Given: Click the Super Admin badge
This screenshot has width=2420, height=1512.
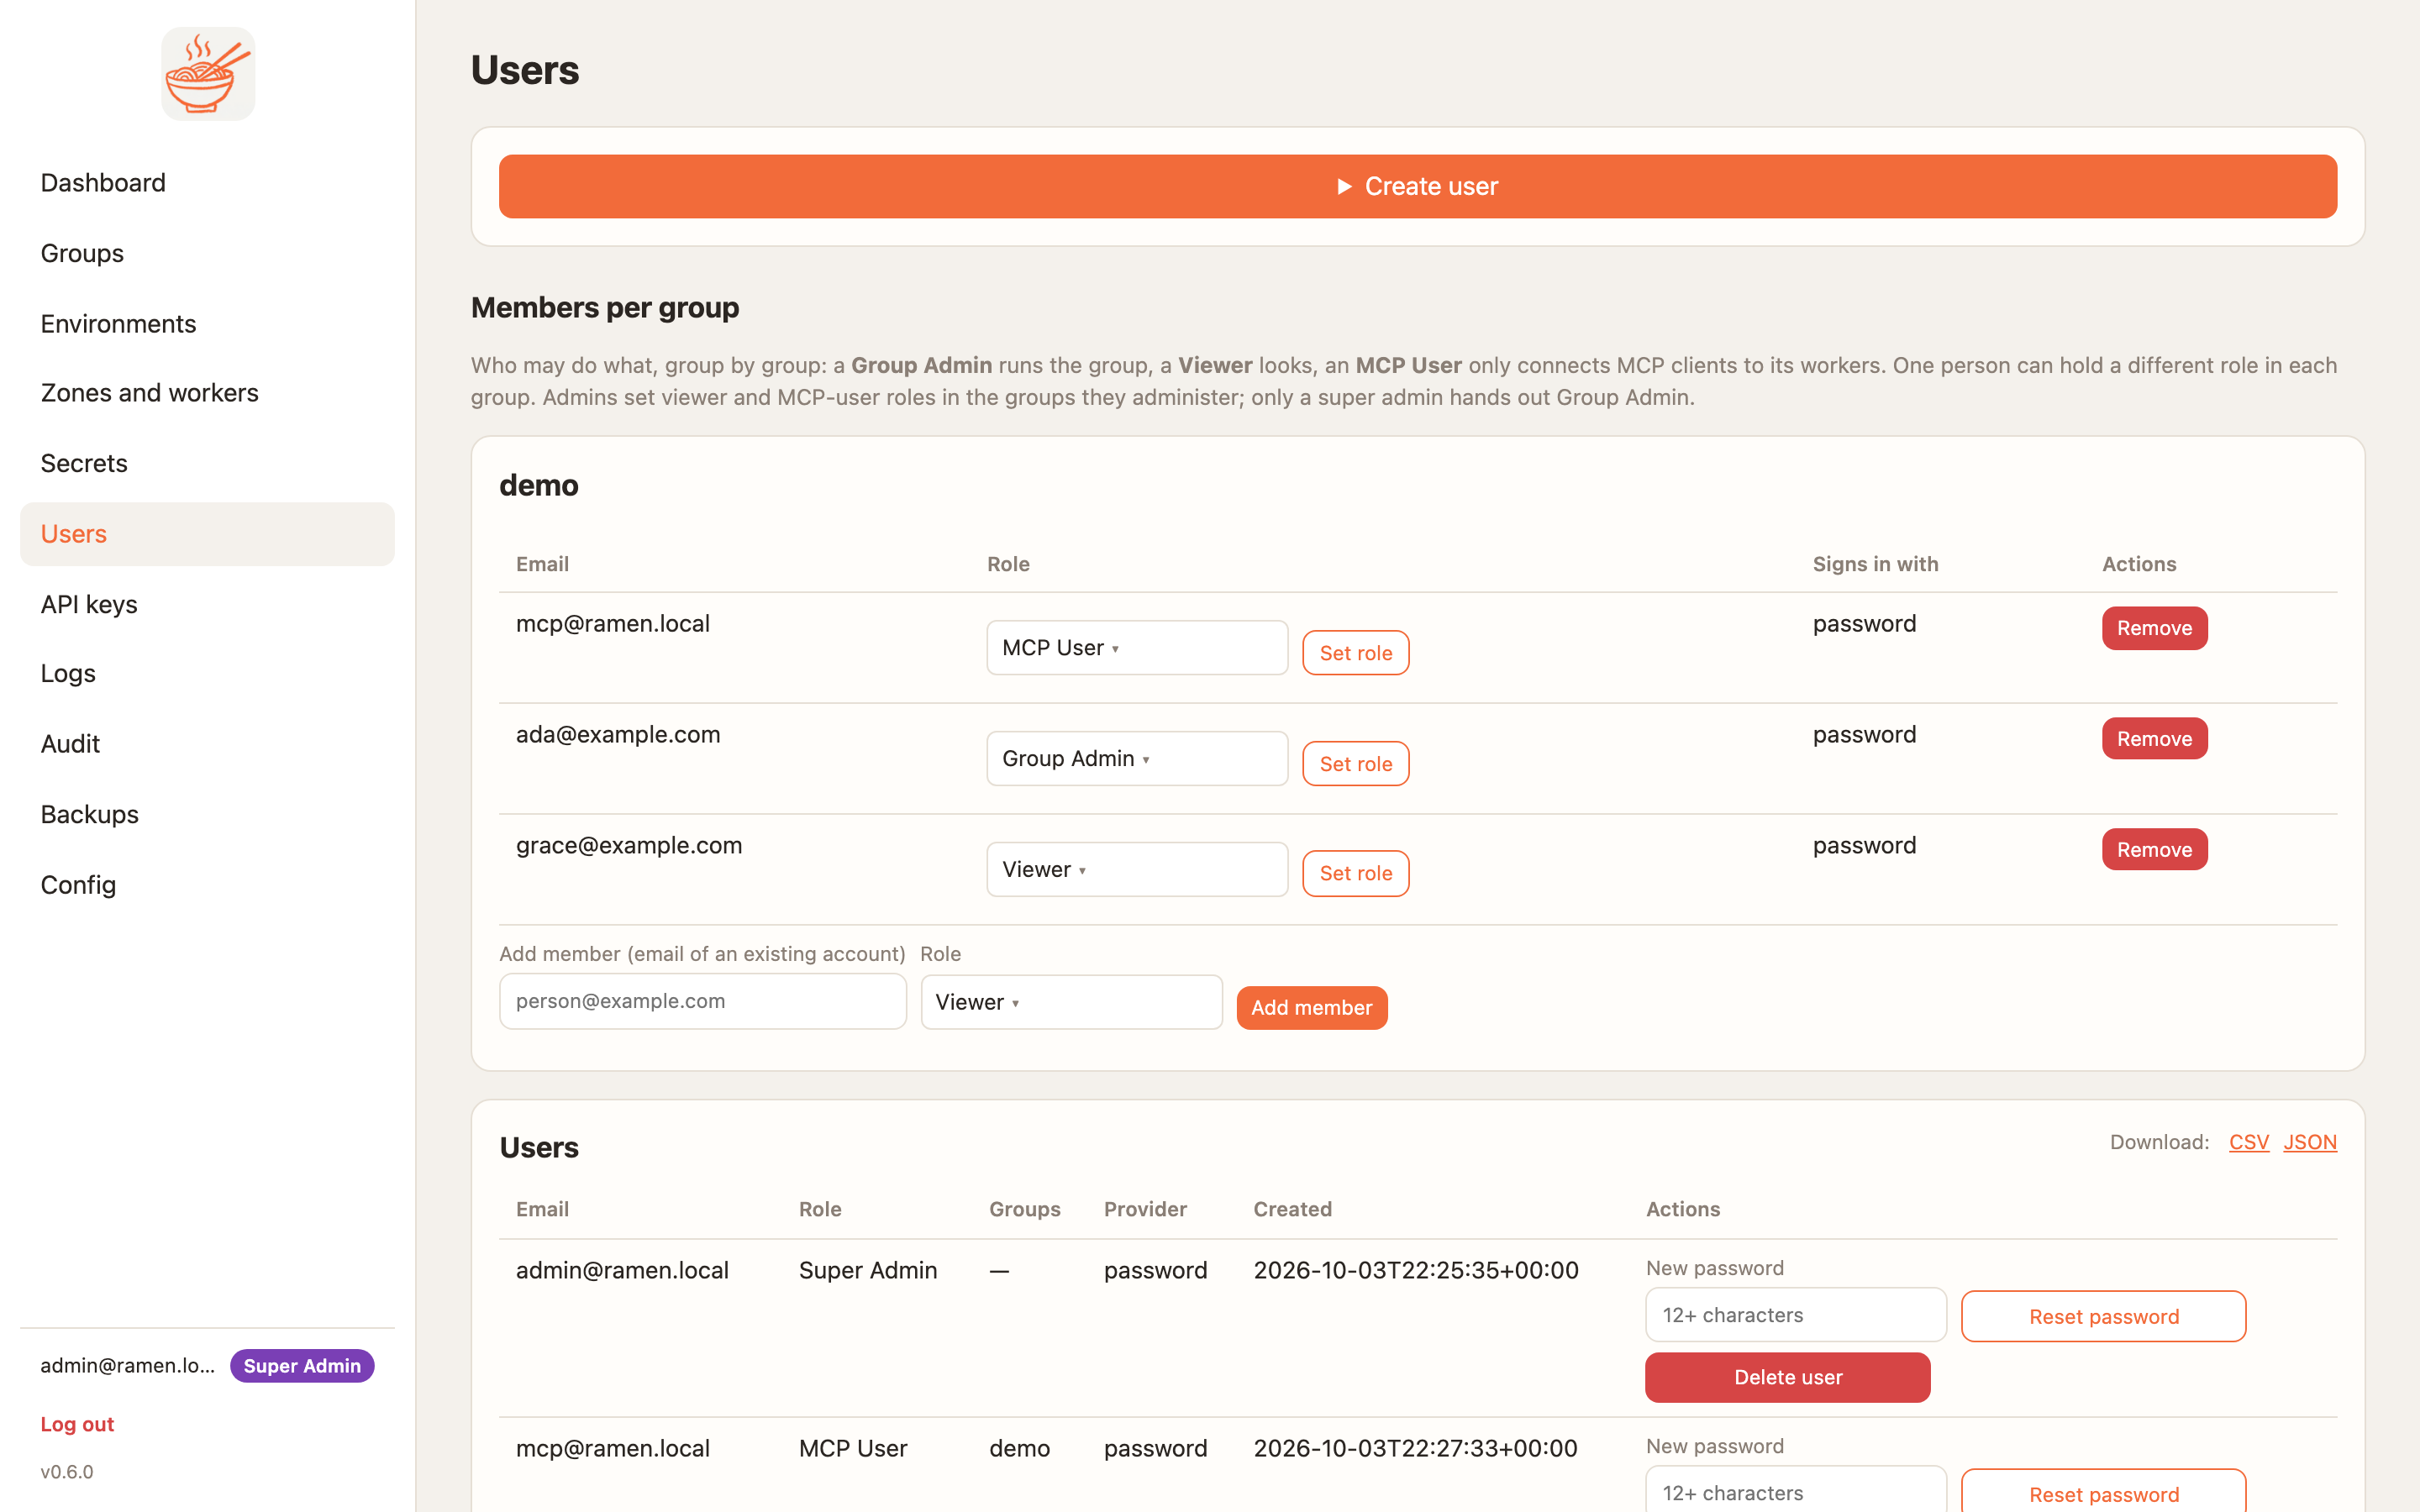Looking at the screenshot, I should tap(302, 1366).
